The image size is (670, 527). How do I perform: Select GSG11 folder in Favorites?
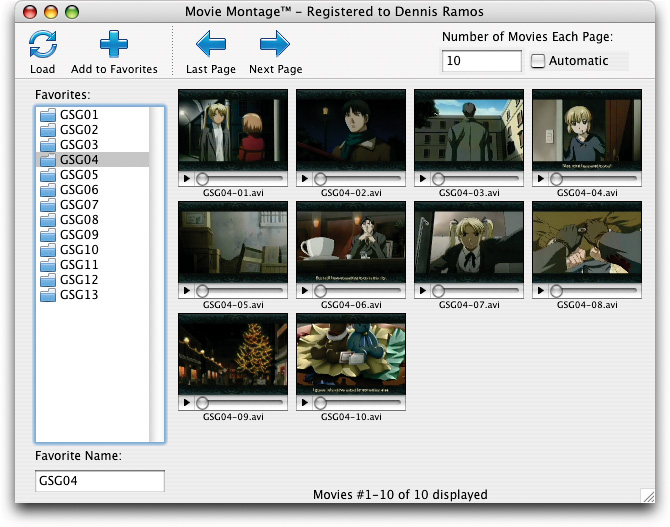(92, 265)
